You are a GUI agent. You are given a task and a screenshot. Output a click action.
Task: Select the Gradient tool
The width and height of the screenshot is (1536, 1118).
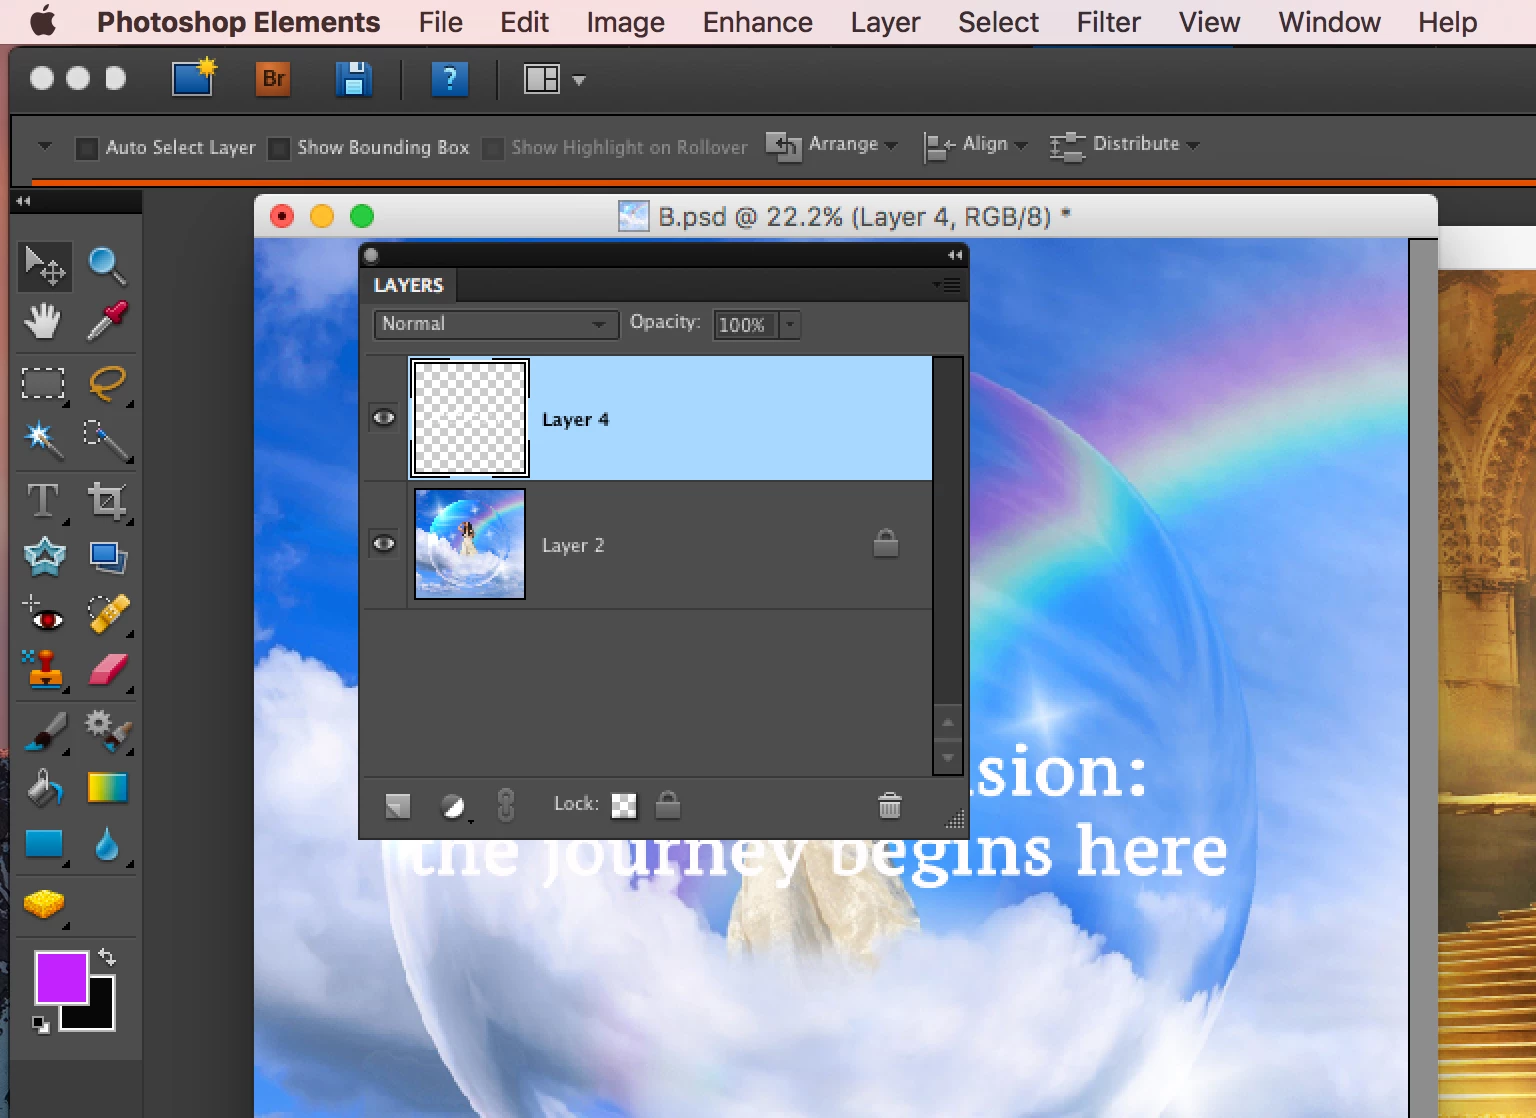(107, 789)
